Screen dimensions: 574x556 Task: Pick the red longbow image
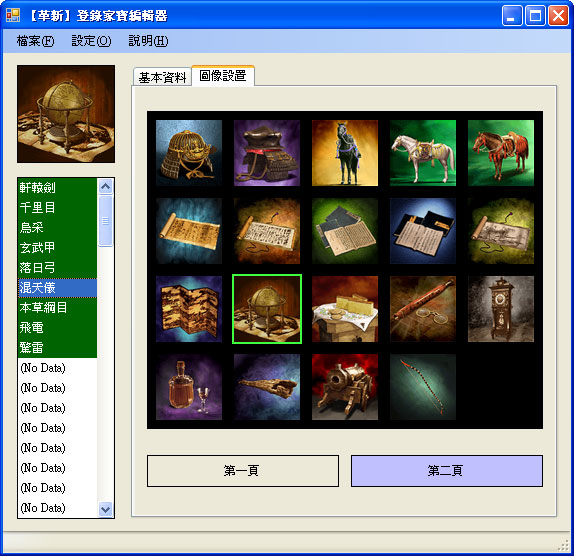(423, 387)
